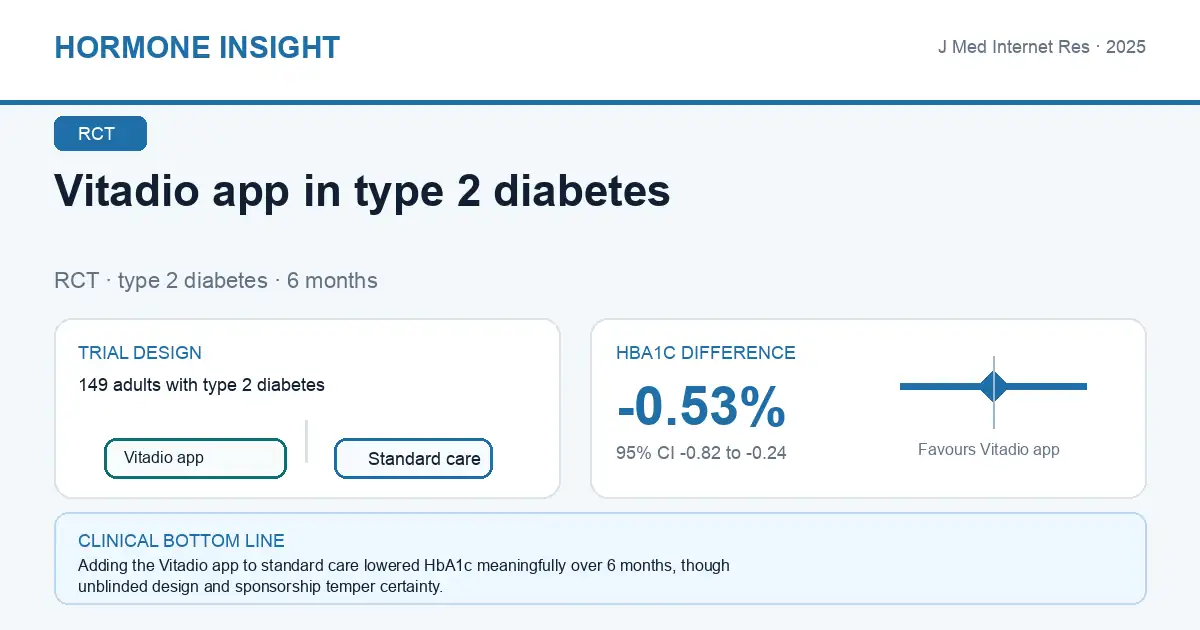Click the Favours Vitadio app label

point(988,450)
